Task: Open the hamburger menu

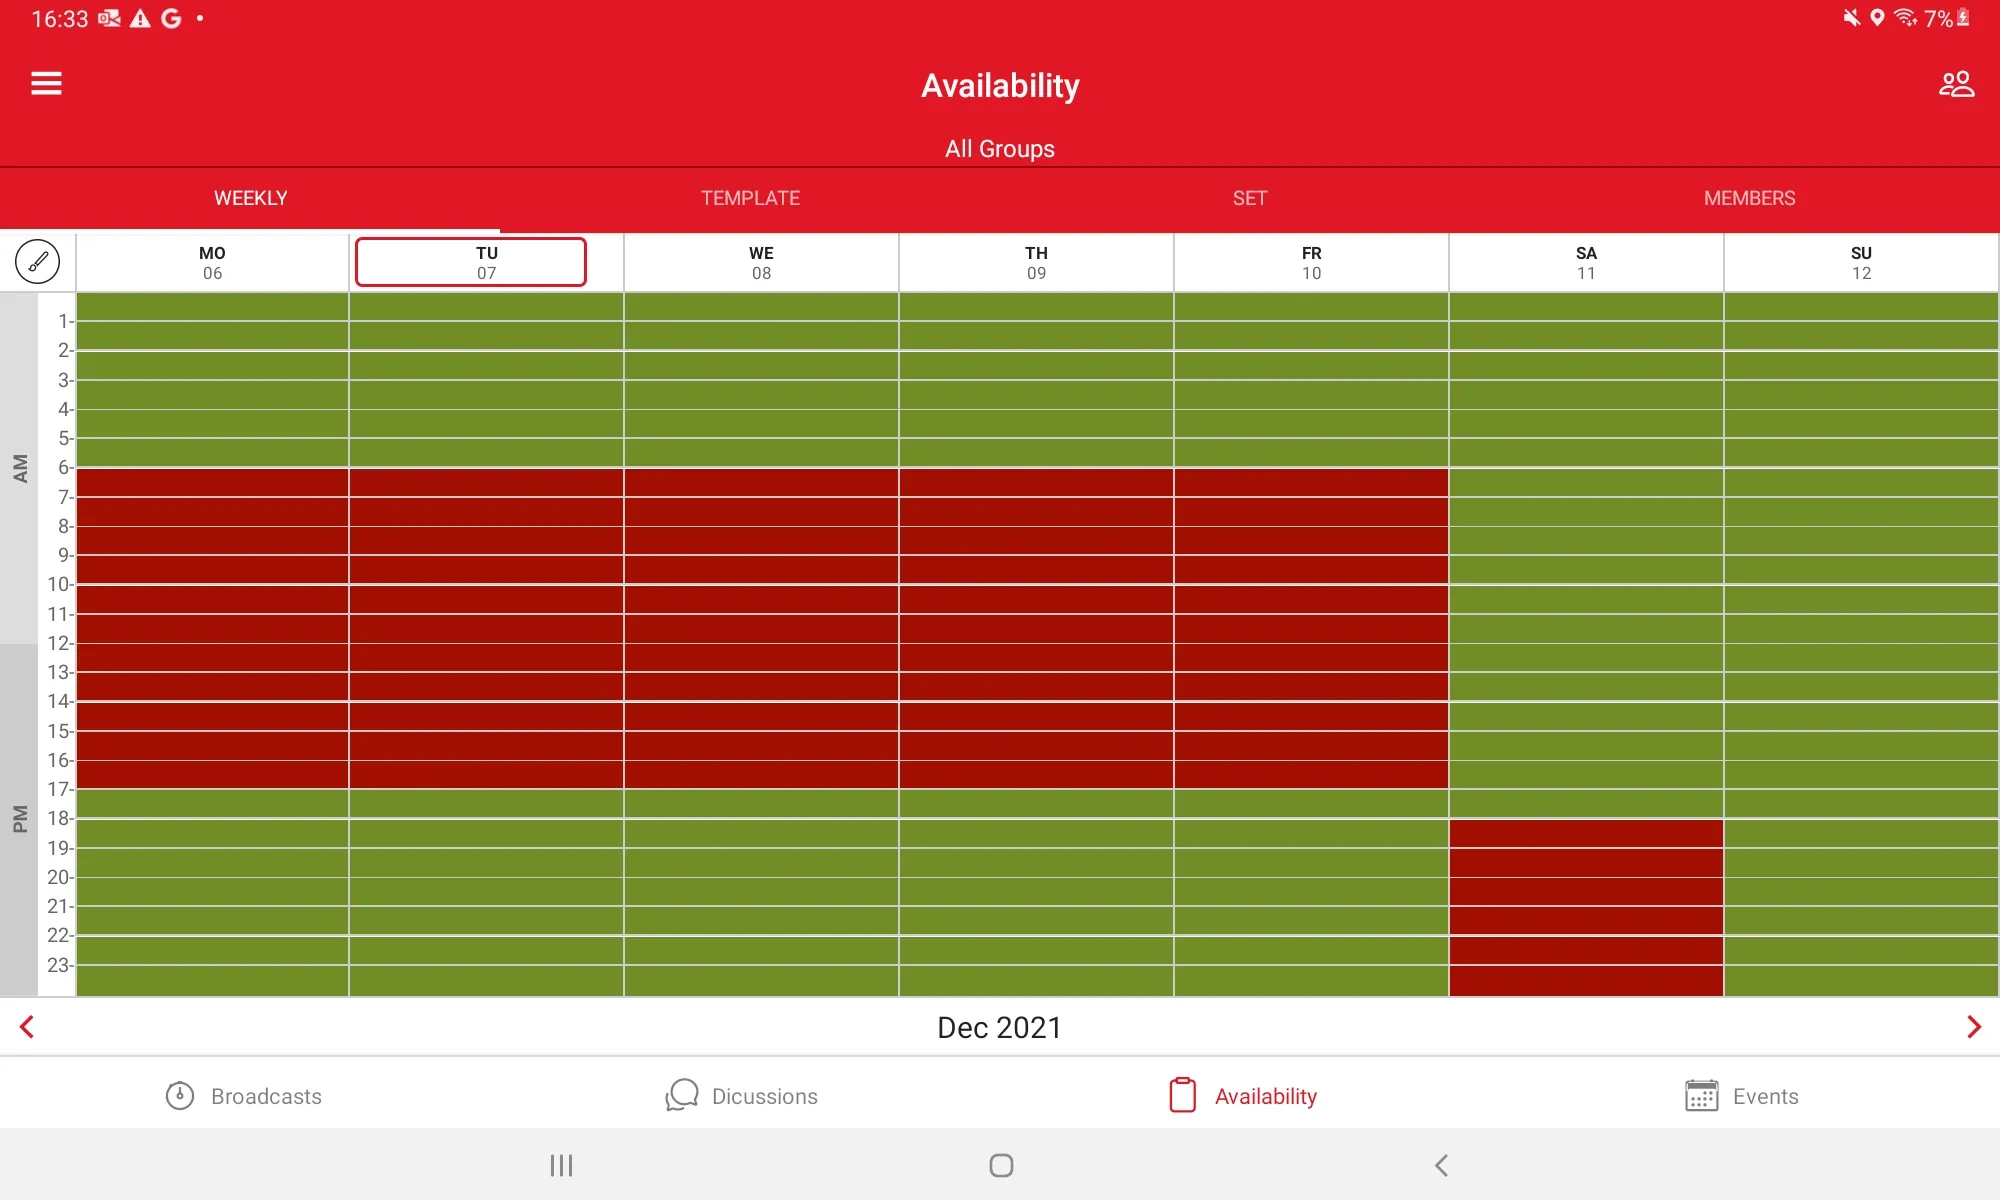Action: pyautogui.click(x=46, y=83)
